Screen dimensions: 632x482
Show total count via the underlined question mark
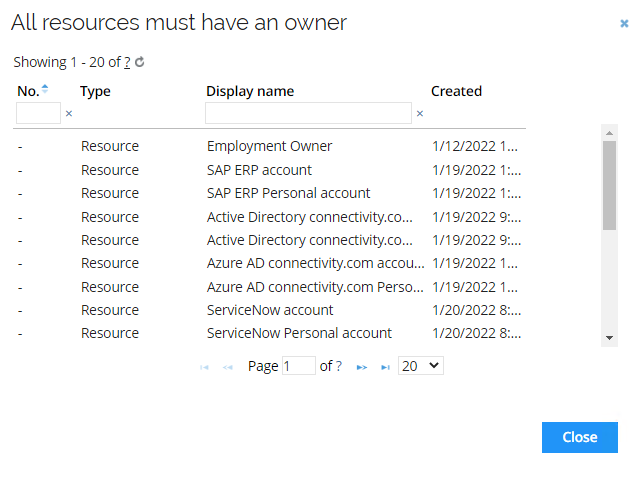[x=127, y=62]
